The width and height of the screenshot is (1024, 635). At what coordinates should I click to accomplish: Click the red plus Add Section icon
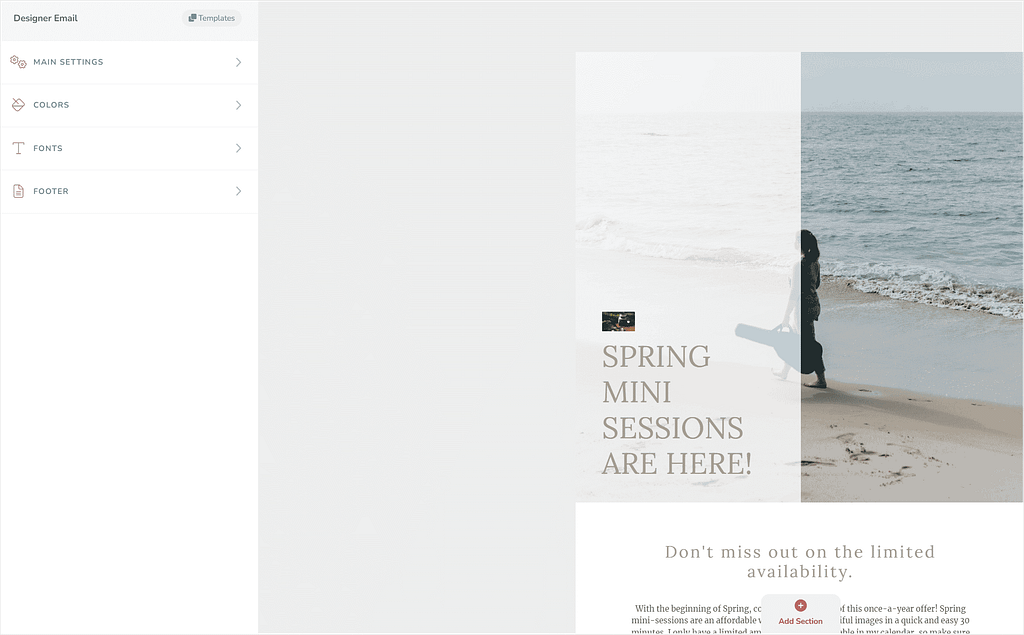(x=801, y=606)
